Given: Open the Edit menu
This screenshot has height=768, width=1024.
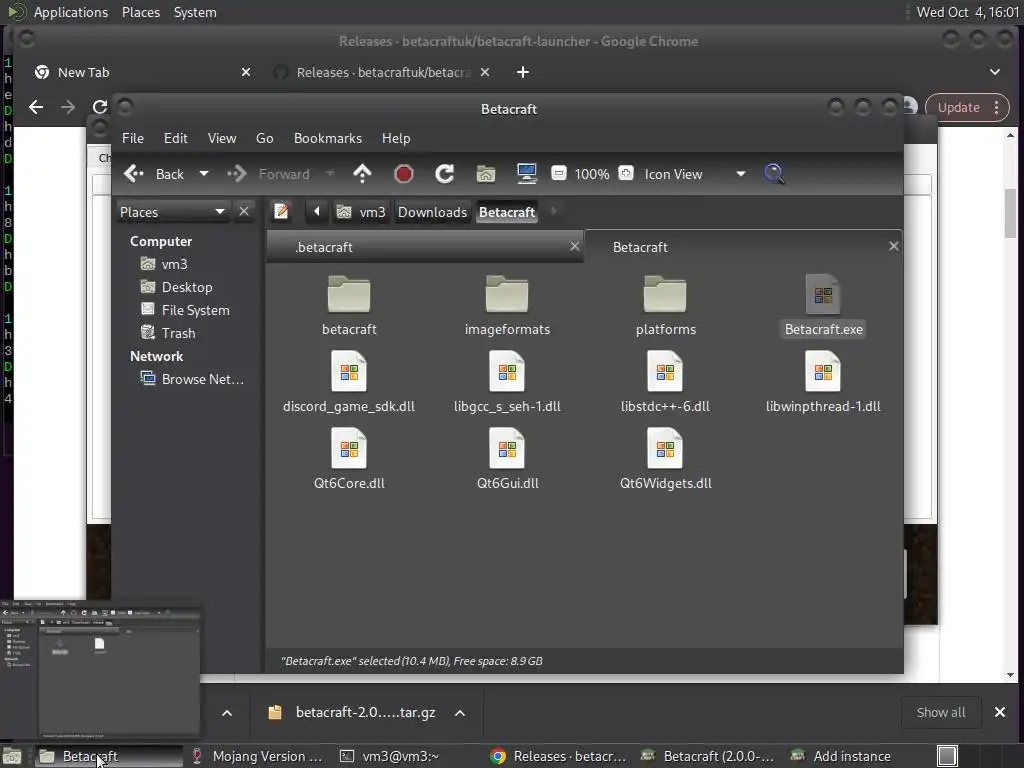Looking at the screenshot, I should 176,138.
